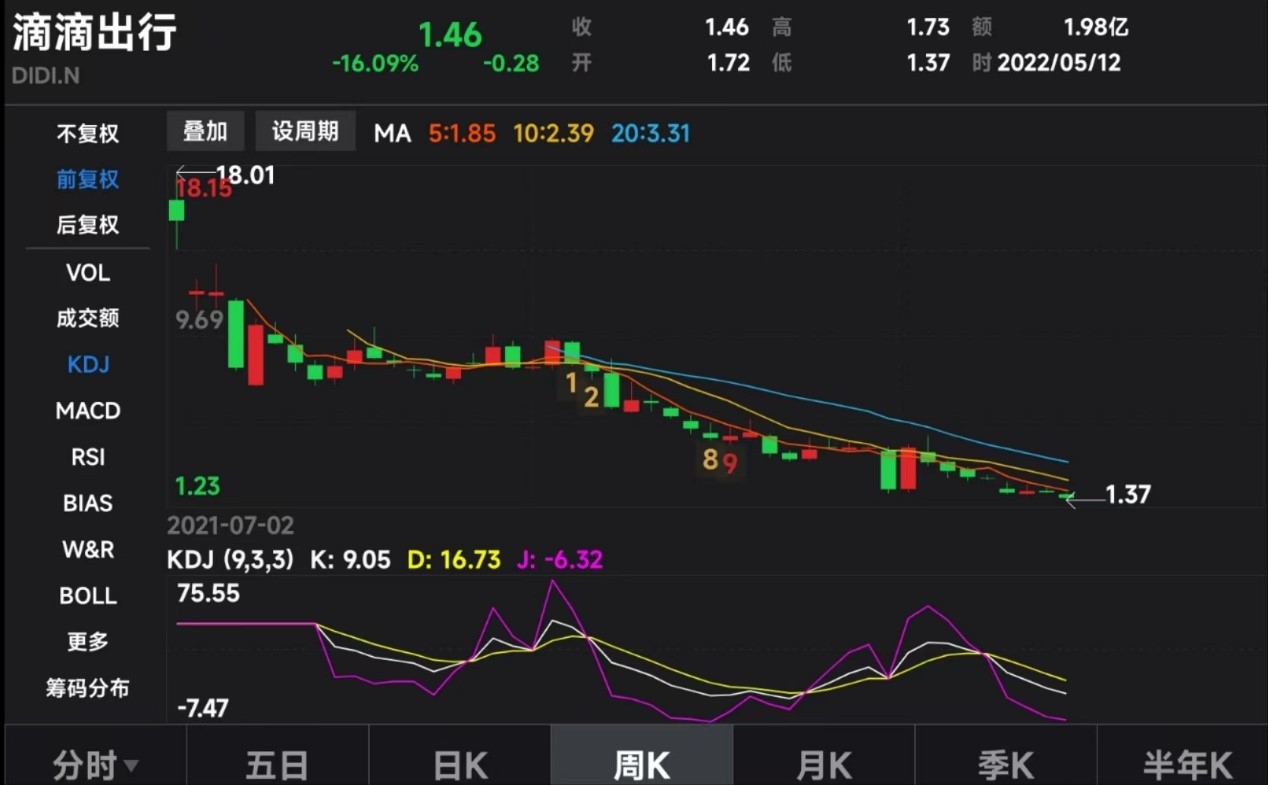This screenshot has width=1268, height=785.
Task: Open the 分时 tab dropdown
Action: coord(96,766)
